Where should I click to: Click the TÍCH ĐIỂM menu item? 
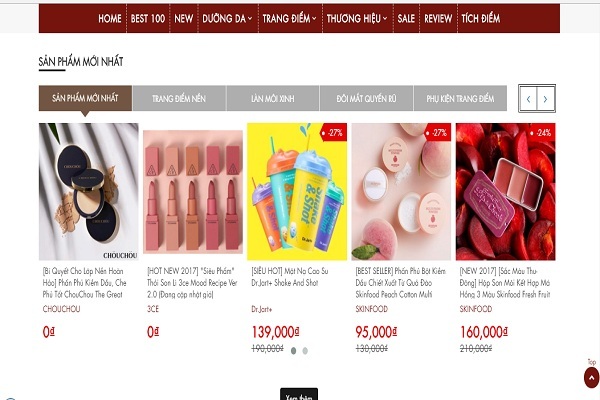(x=481, y=18)
